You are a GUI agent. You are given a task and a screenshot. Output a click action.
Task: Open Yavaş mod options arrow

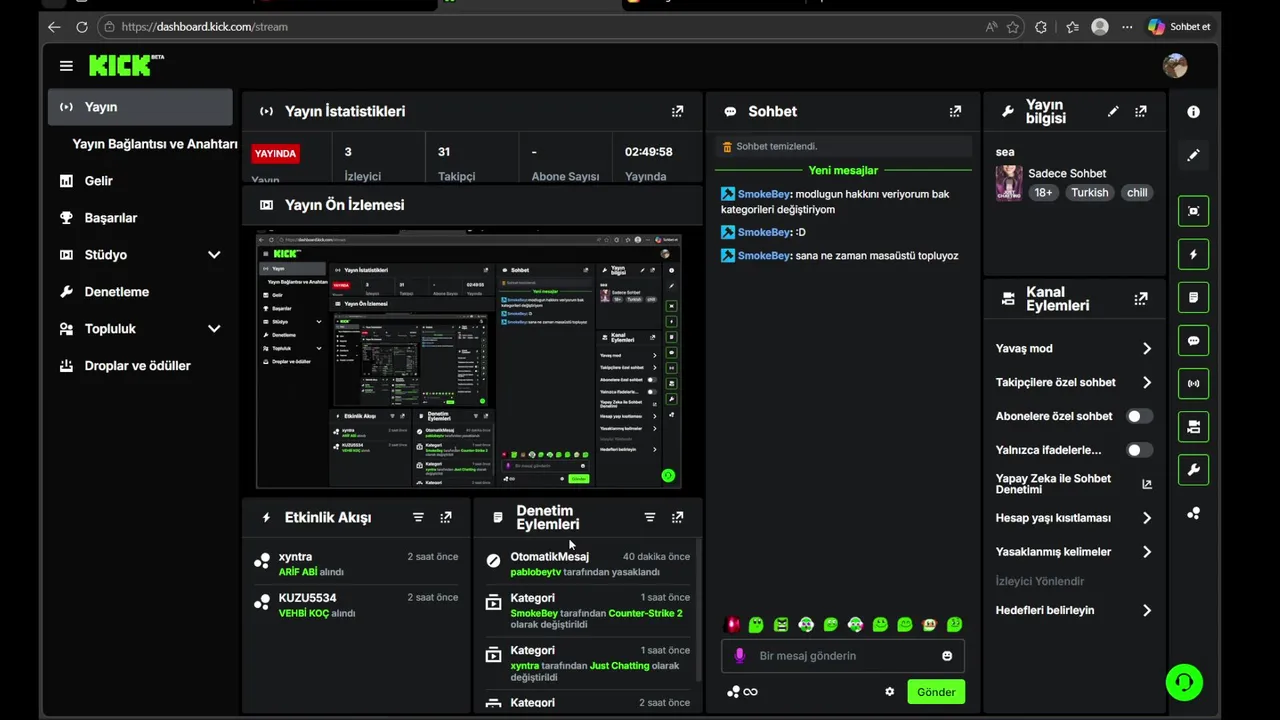coord(1147,349)
